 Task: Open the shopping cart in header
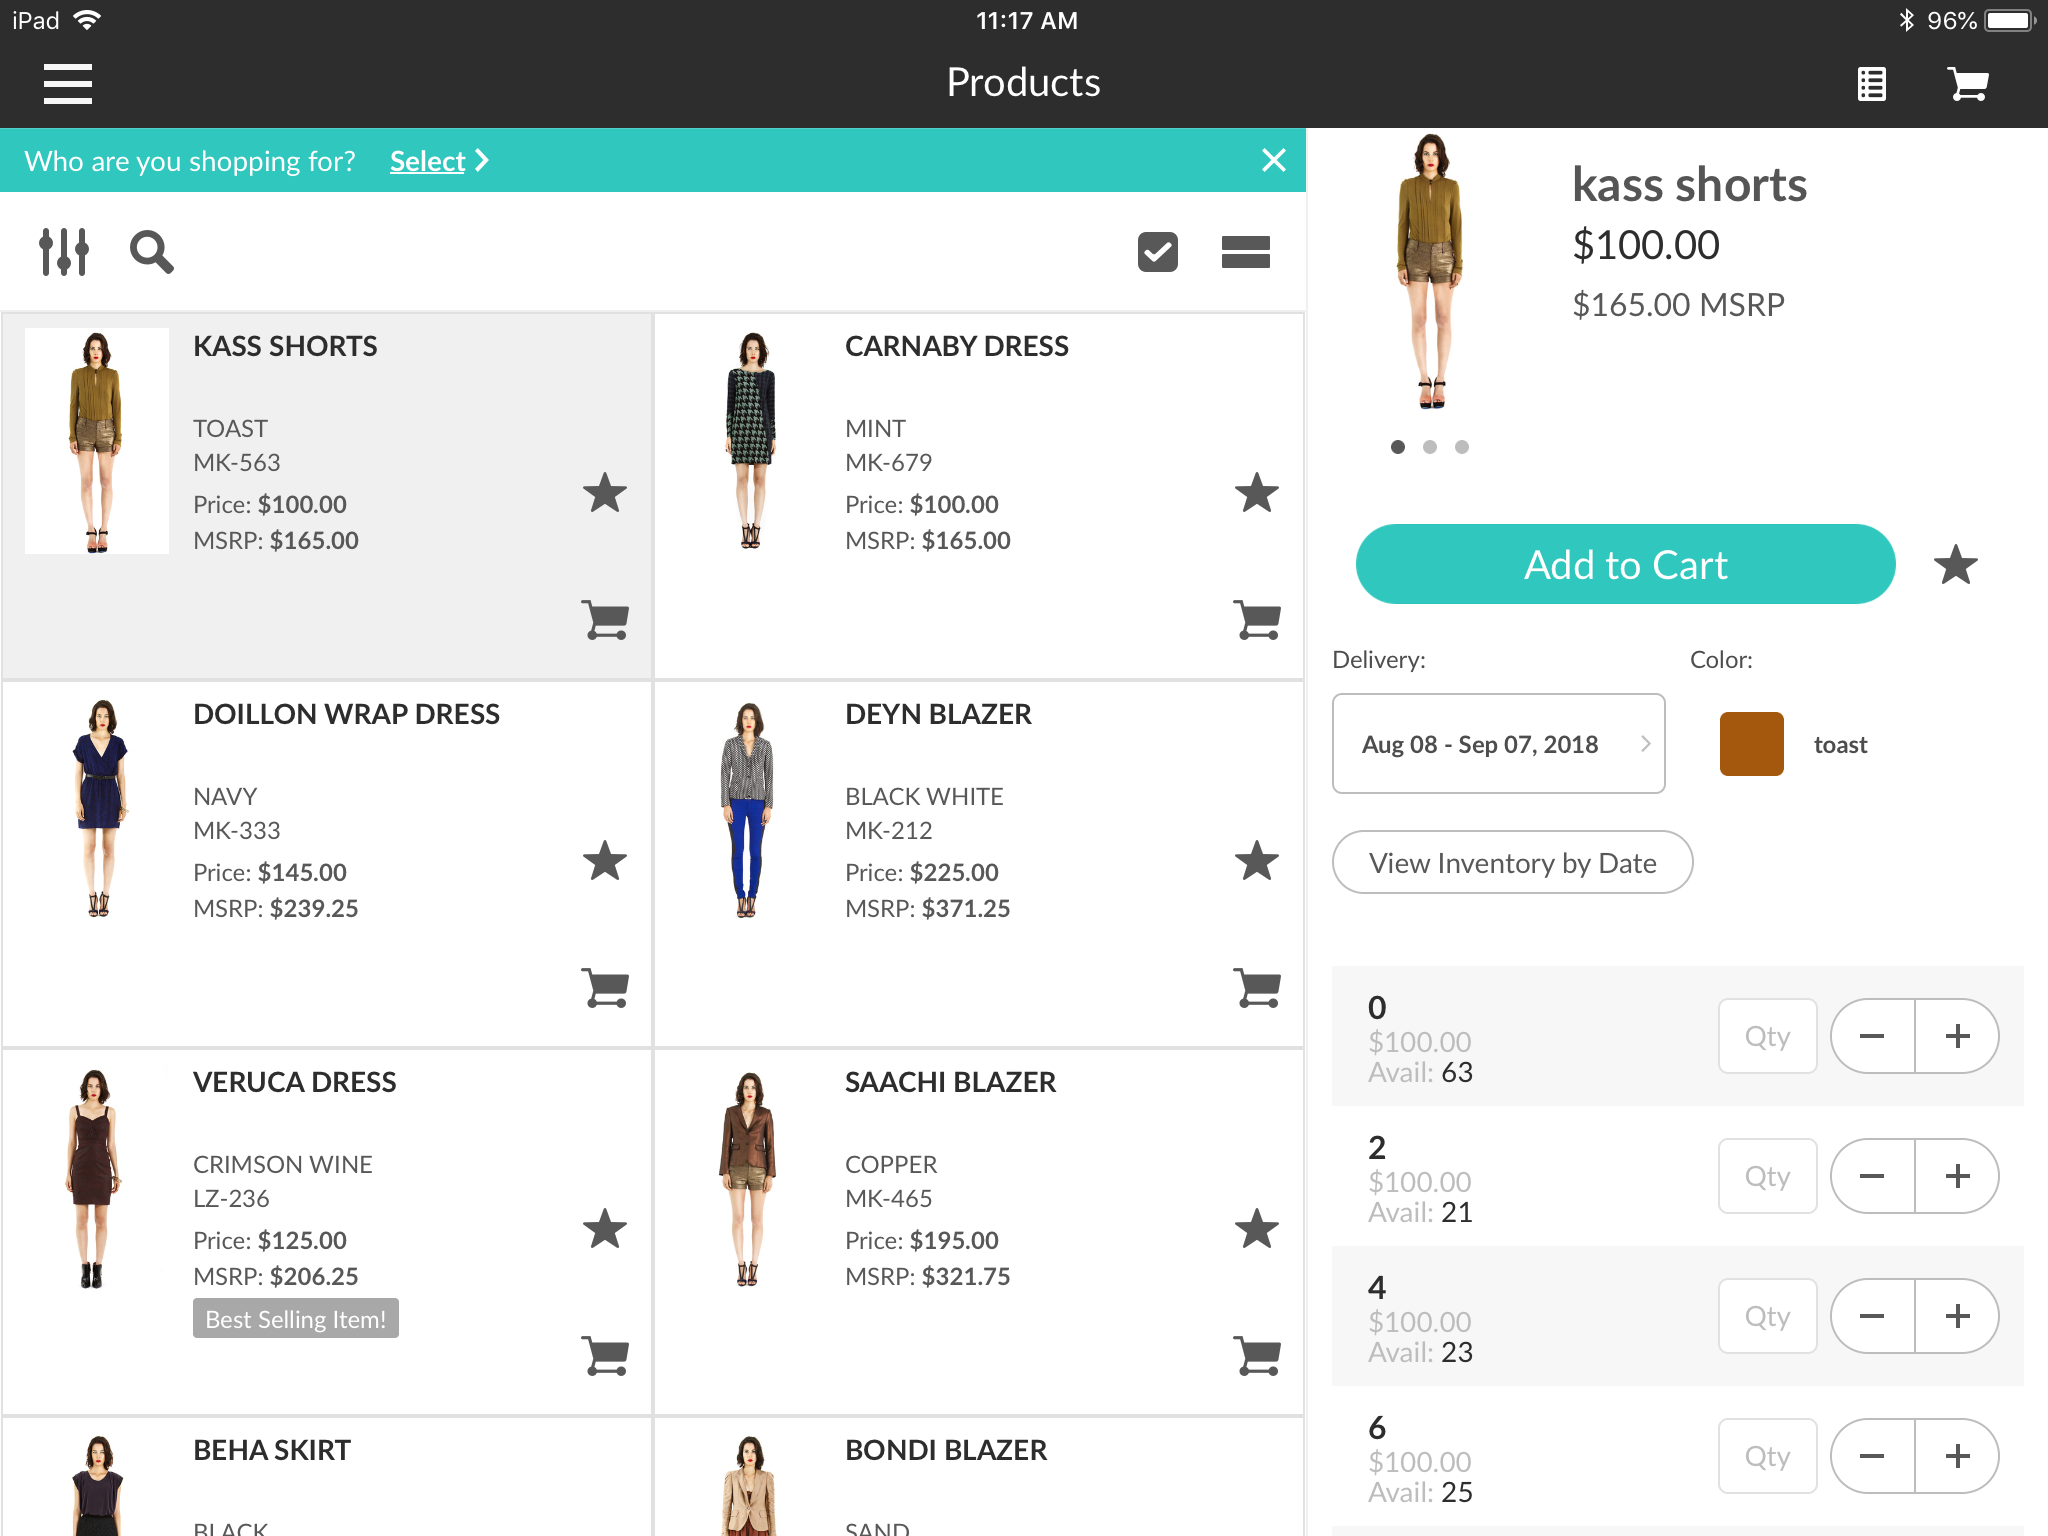point(1968,84)
